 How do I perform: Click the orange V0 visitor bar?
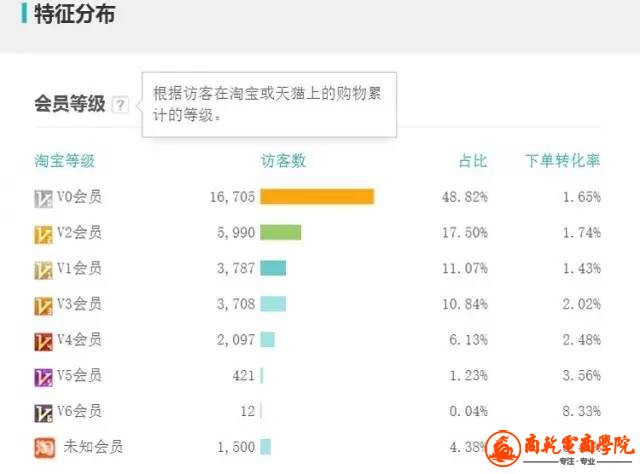pos(317,196)
